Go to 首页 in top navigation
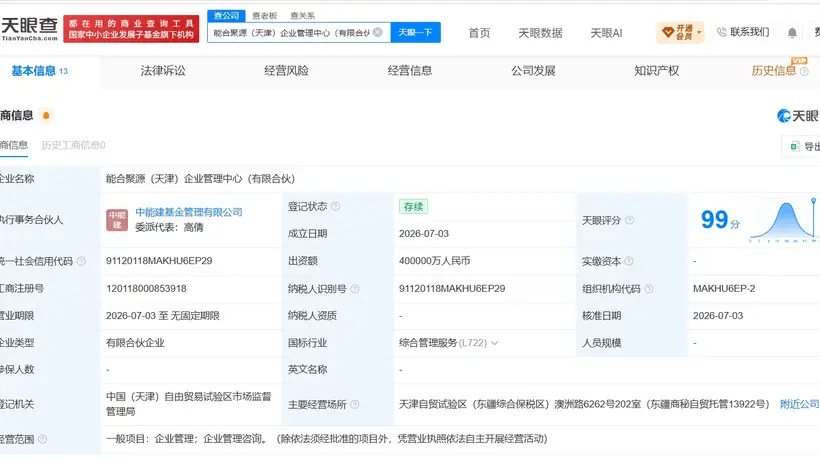 pos(479,33)
